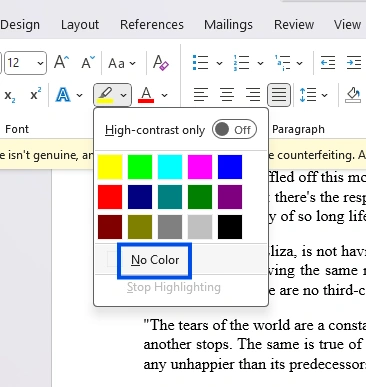
Task: Select the Justify alignment button
Action: coord(279,95)
